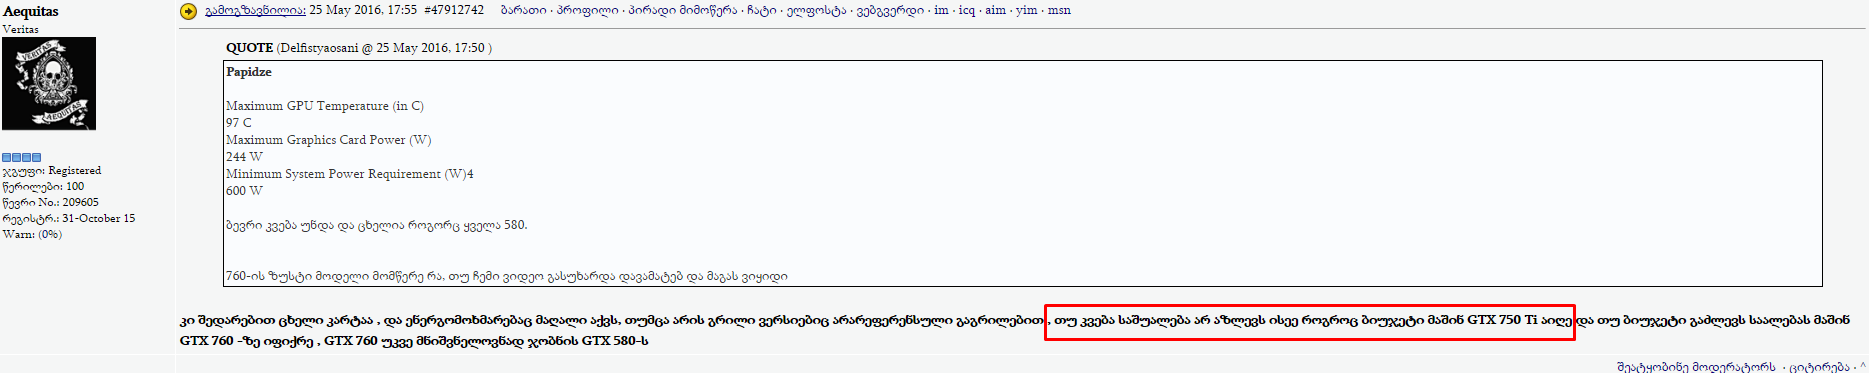Screen dimensions: 1871x373
Task: Open the 'ელფოსტა' email link
Action: (816, 10)
